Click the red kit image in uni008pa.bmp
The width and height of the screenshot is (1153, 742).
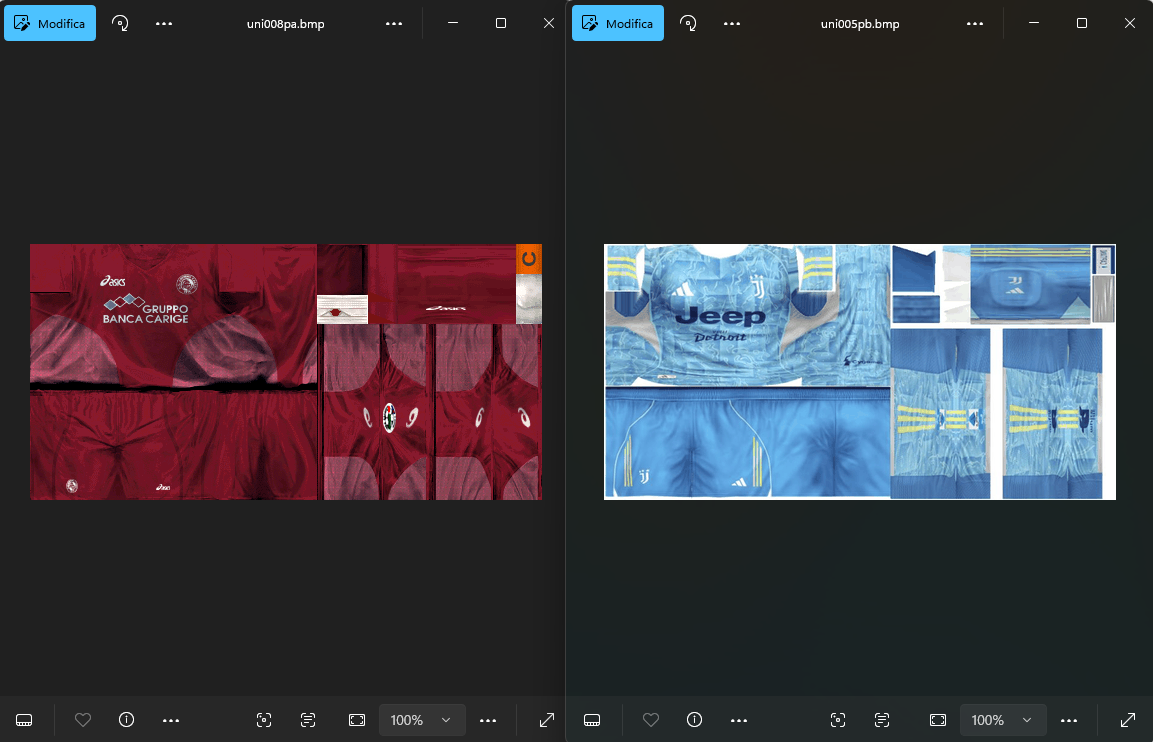286,372
